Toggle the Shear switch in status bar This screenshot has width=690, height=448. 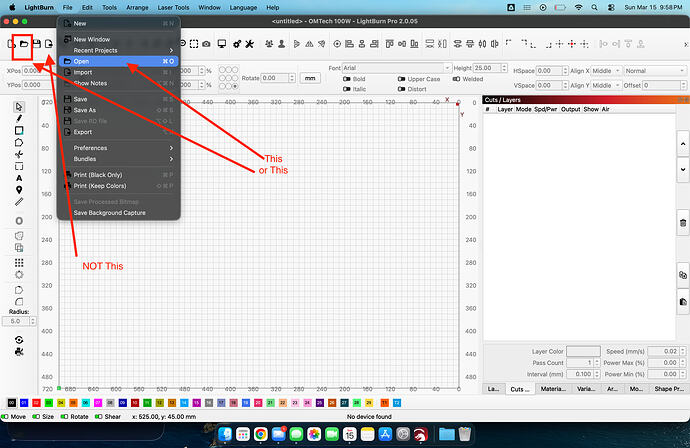(x=99, y=416)
